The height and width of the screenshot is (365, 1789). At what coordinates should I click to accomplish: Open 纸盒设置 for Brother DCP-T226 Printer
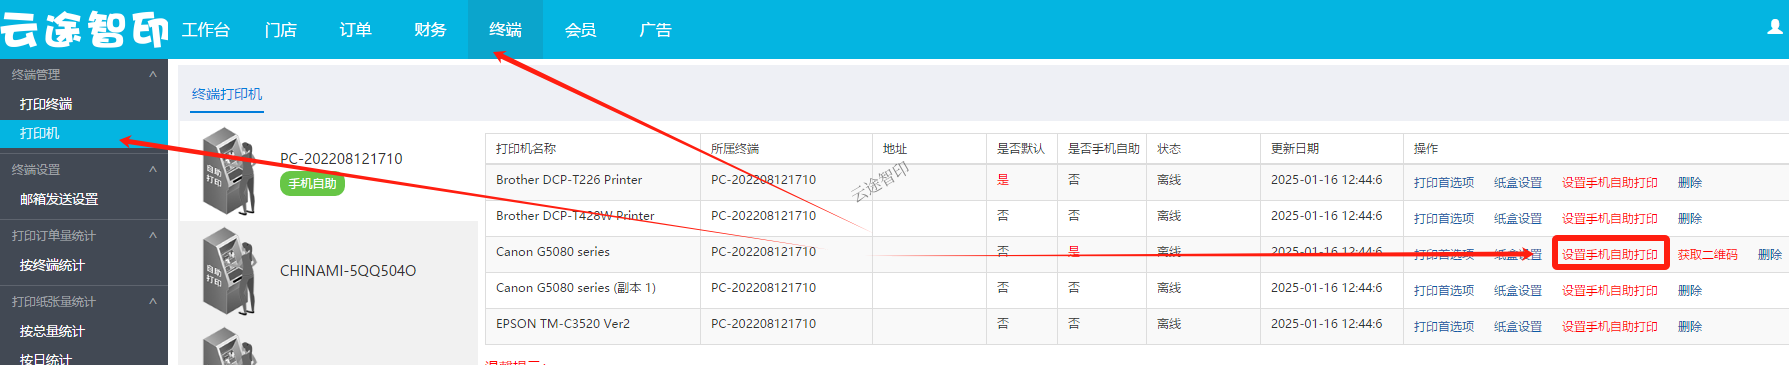[x=1518, y=183]
